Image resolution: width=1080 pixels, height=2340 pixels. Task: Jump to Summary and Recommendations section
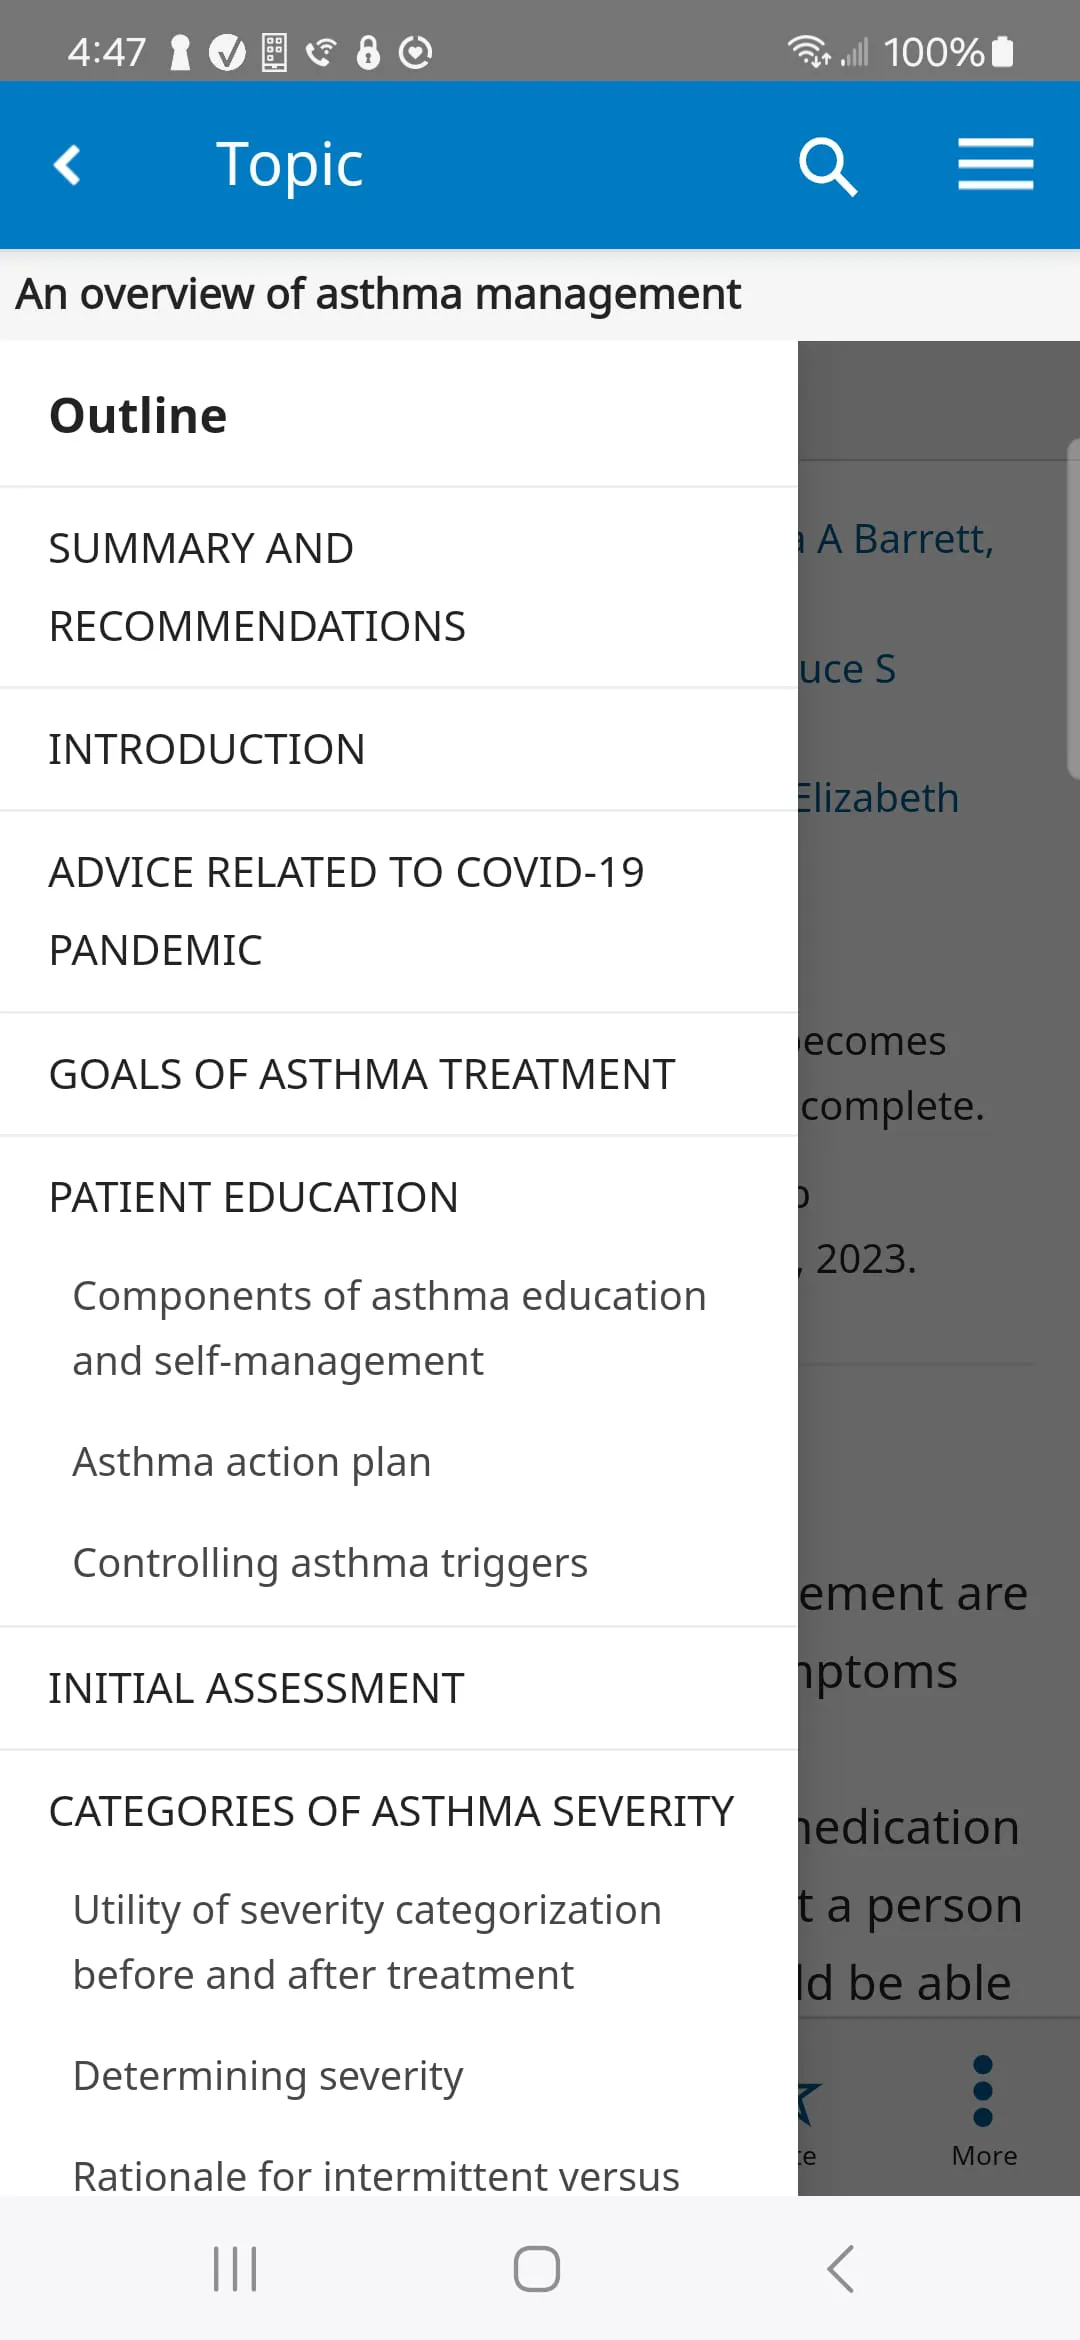pyautogui.click(x=257, y=587)
